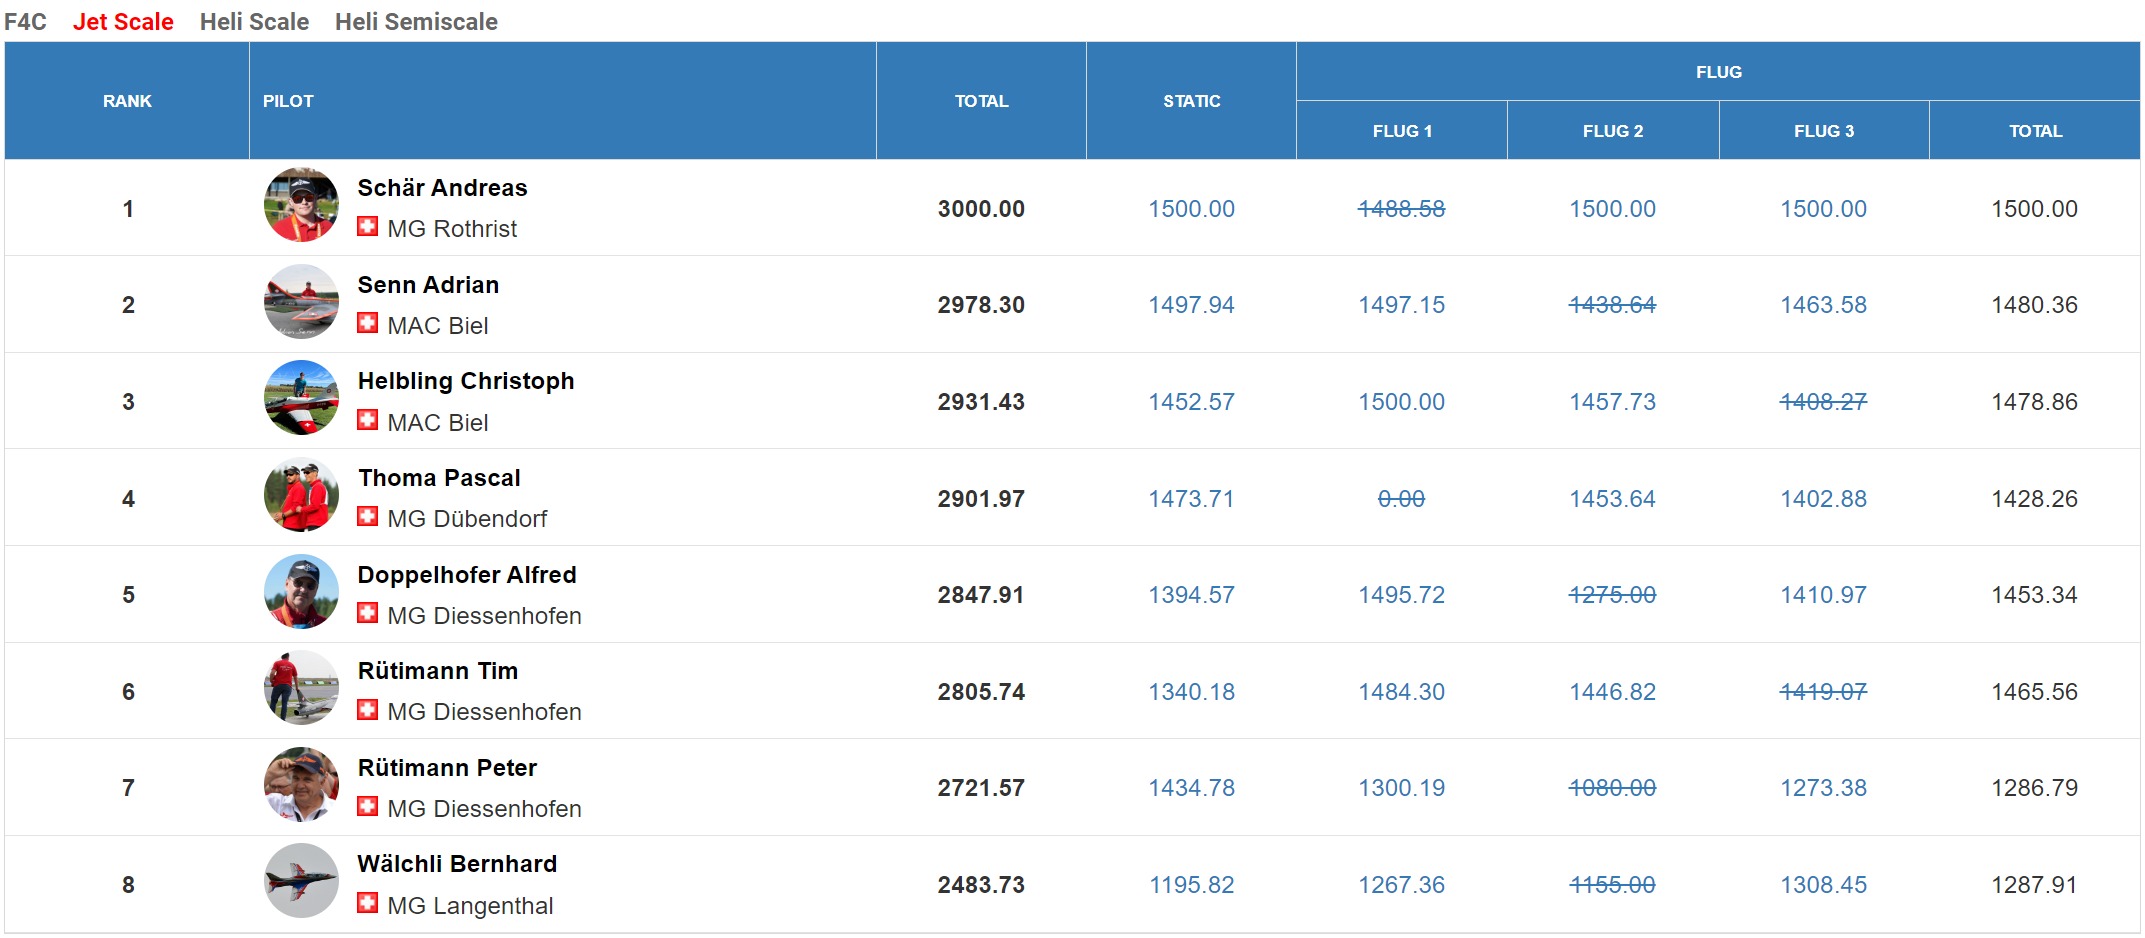Click Swiss flag in Rütimann Tim's row

pos(368,710)
